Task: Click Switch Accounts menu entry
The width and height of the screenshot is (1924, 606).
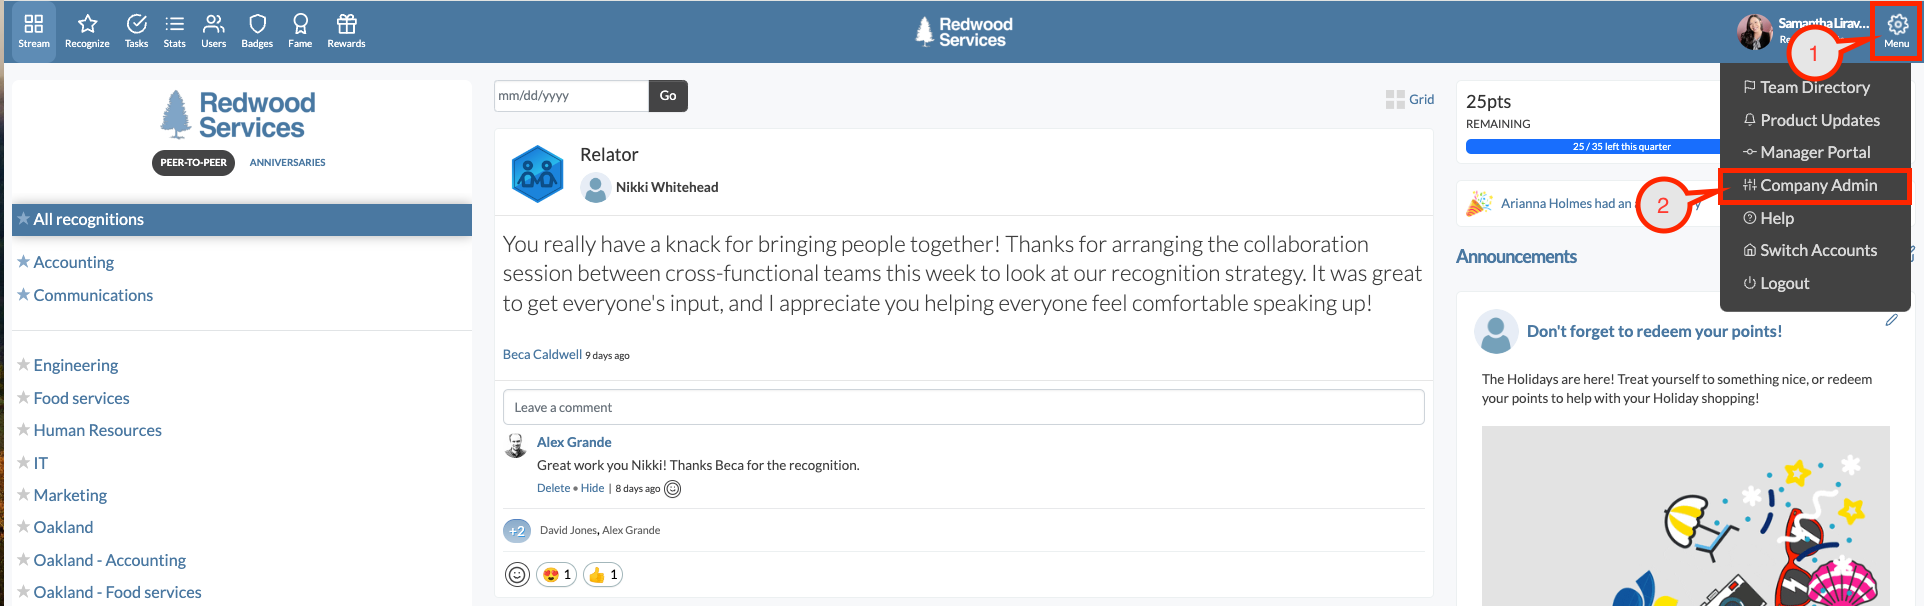Action: pyautogui.click(x=1810, y=250)
